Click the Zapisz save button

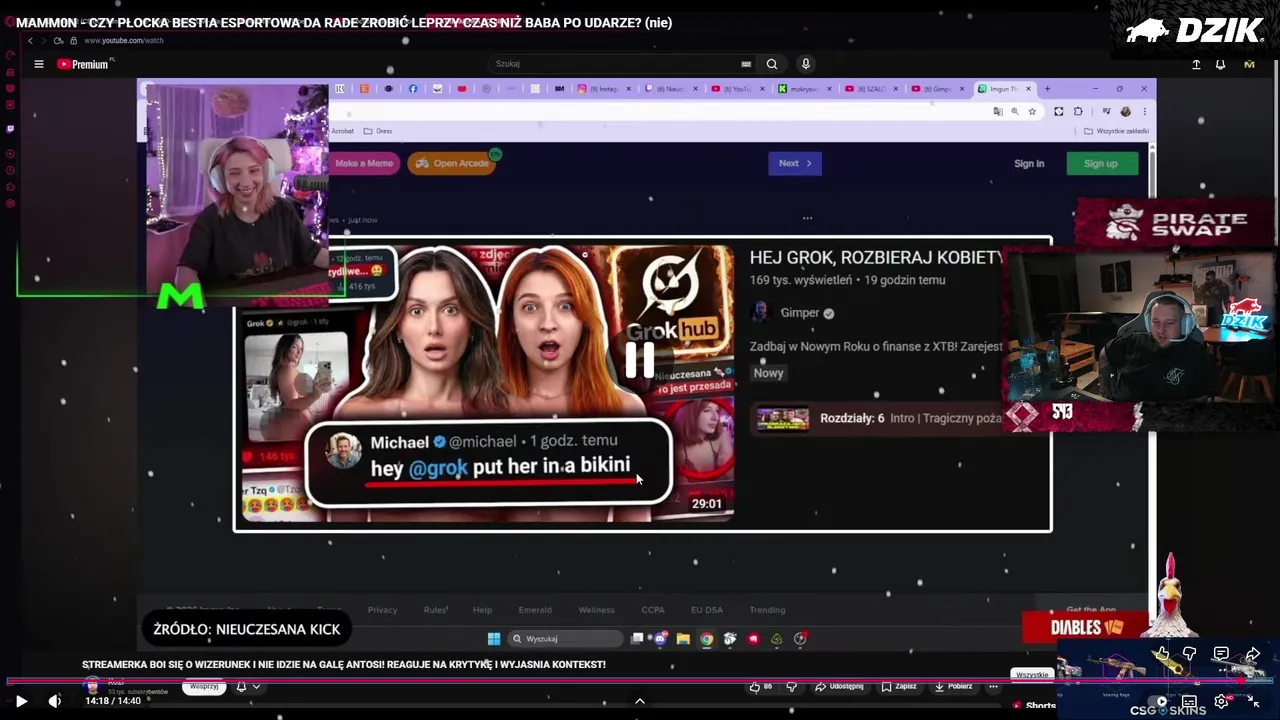(x=900, y=687)
